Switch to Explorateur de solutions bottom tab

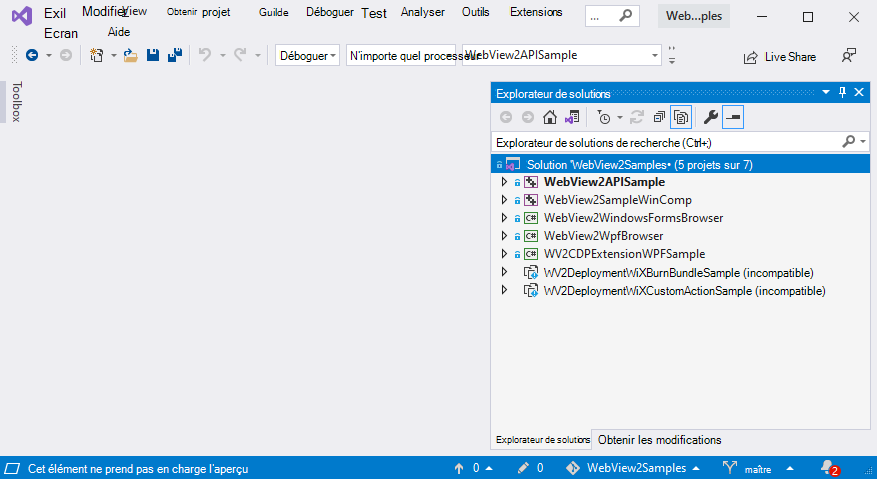click(x=542, y=440)
